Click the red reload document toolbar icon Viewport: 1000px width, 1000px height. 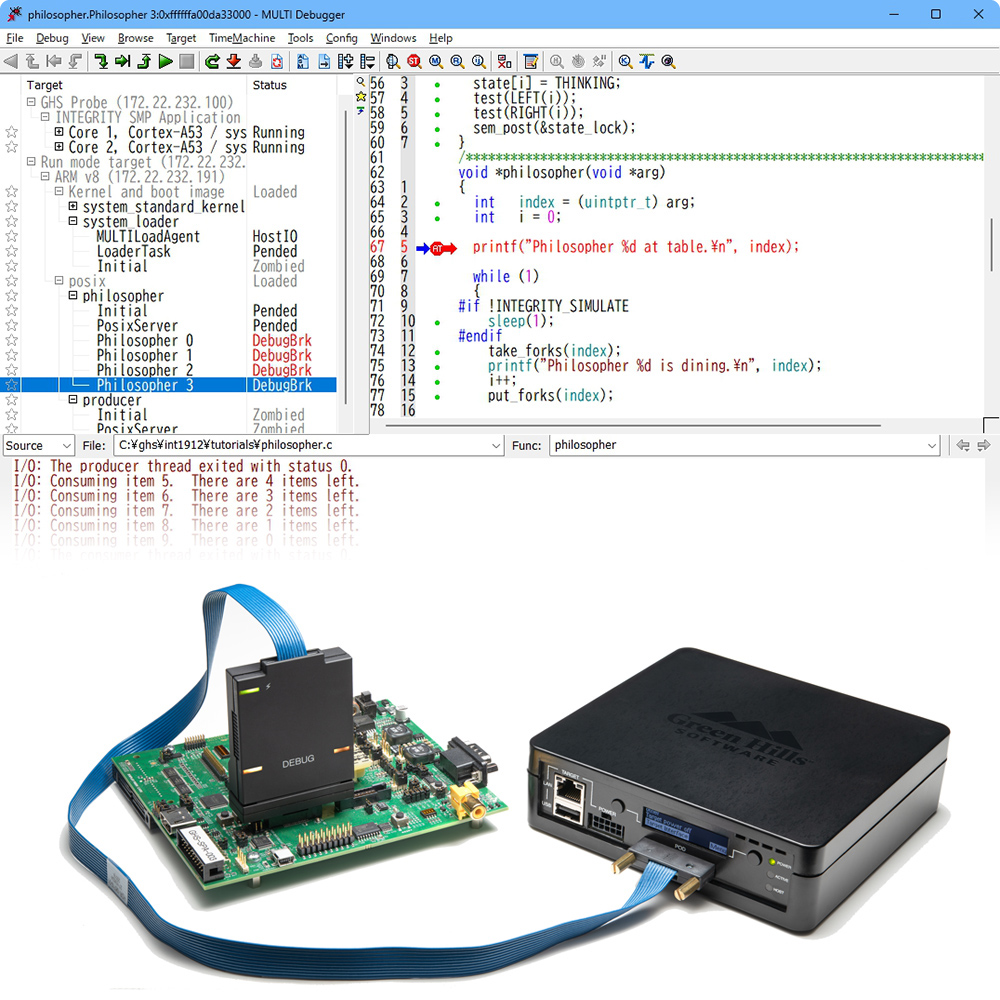pyautogui.click(x=277, y=61)
